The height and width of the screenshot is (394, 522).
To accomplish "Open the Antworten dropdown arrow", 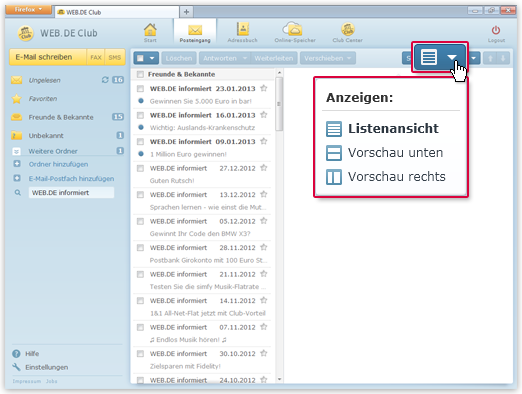I will coord(245,58).
